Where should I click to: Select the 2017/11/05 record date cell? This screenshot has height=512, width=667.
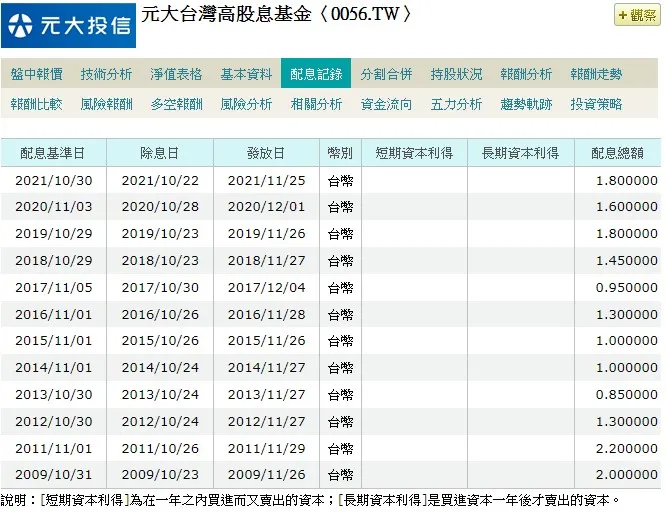54,287
